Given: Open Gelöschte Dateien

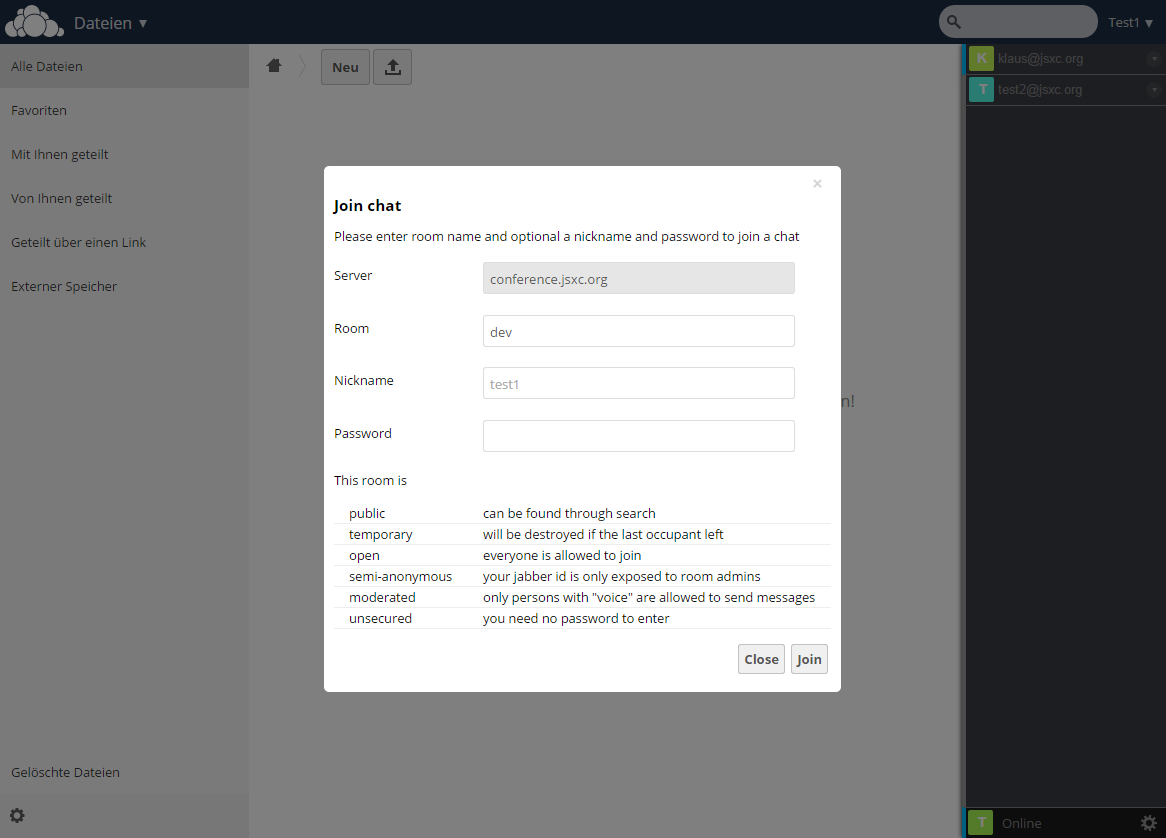Looking at the screenshot, I should (124, 772).
